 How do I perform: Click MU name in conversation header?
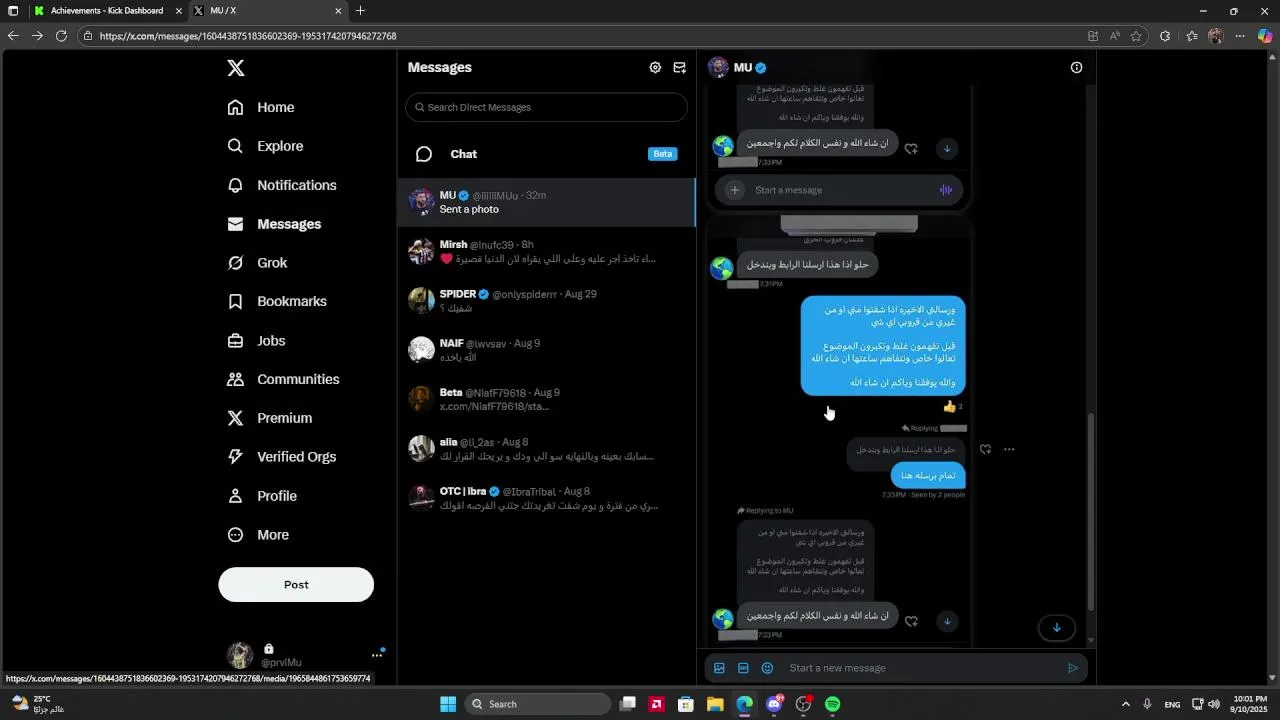[742, 68]
